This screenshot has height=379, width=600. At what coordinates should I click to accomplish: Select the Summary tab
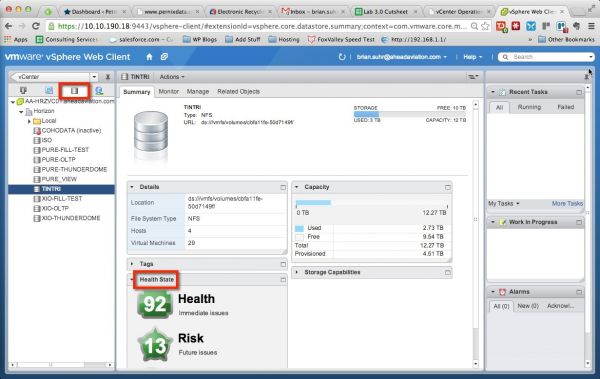click(x=137, y=92)
